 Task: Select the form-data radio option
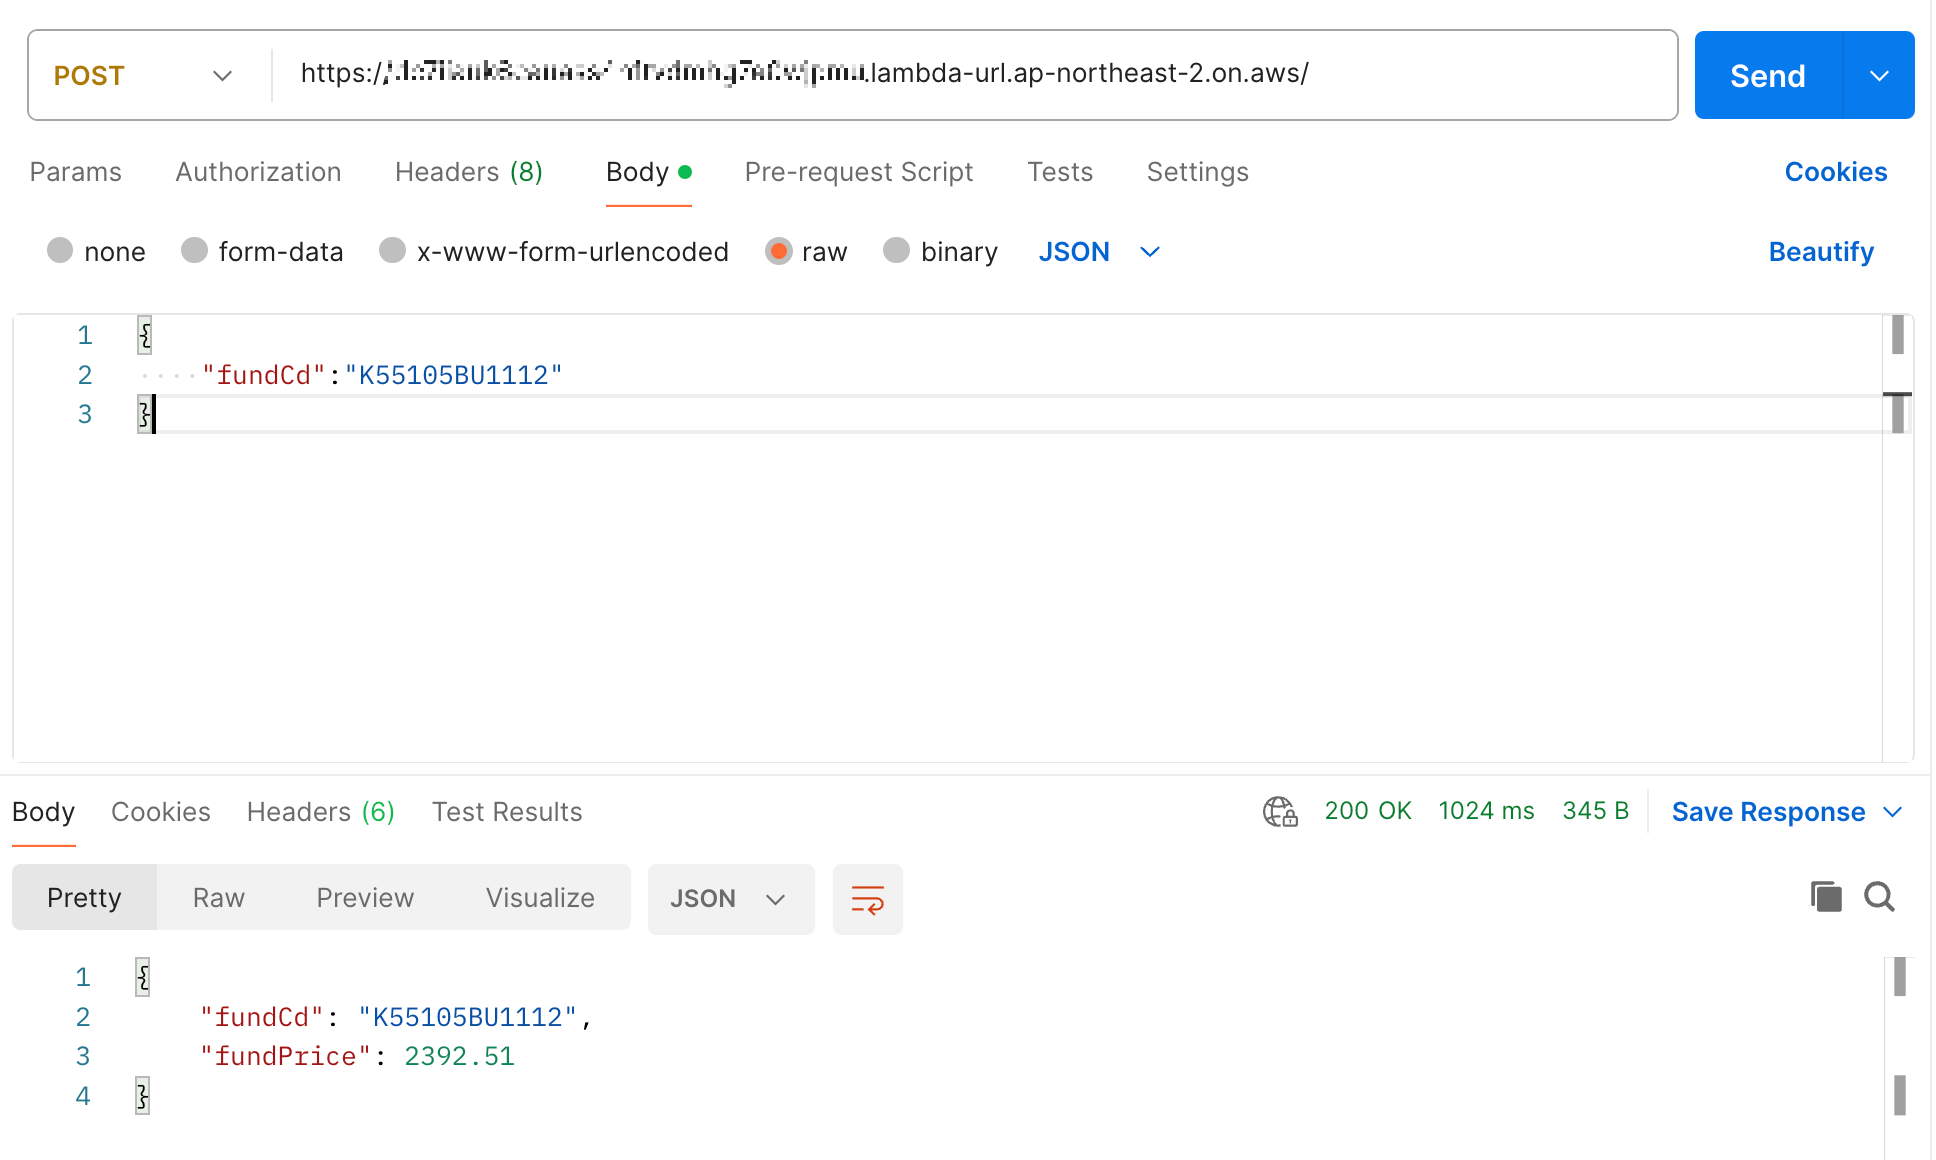[x=195, y=251]
